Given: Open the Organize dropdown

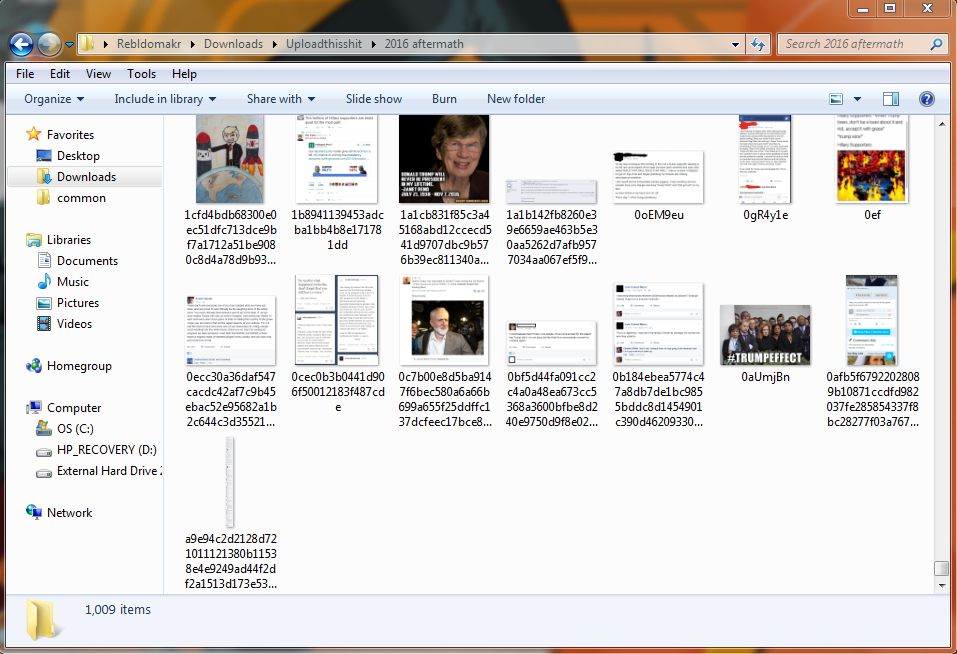Looking at the screenshot, I should pos(54,99).
